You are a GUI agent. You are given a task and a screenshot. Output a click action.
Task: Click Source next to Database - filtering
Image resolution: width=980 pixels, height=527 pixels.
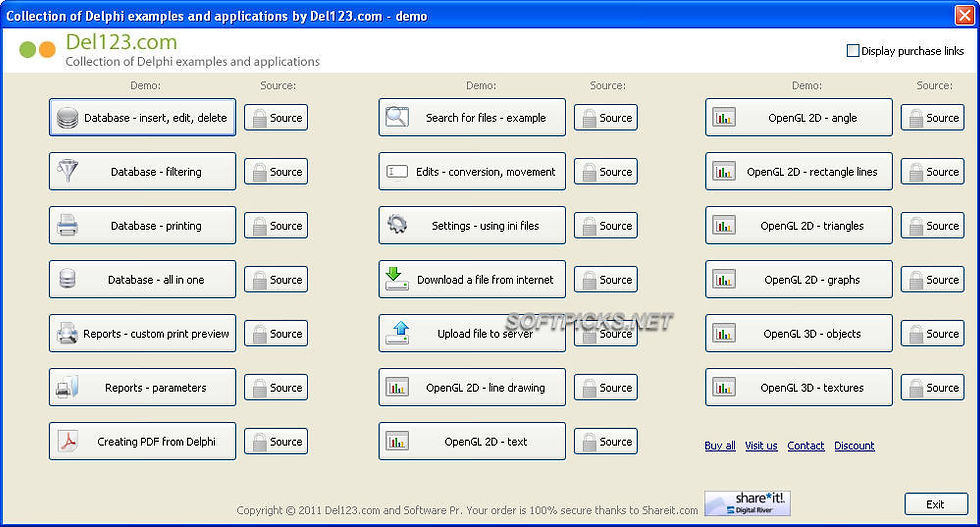(x=276, y=171)
